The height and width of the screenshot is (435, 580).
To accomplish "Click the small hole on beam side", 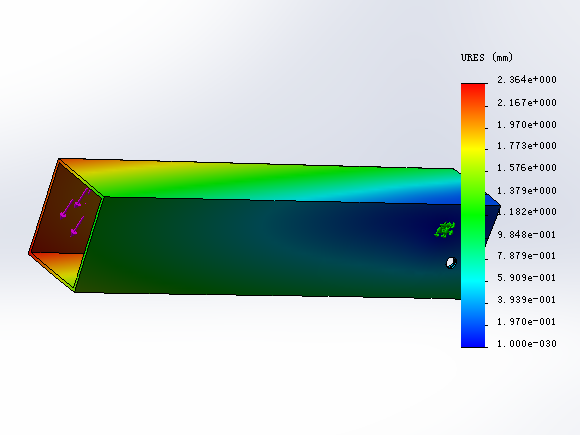I will point(451,263).
